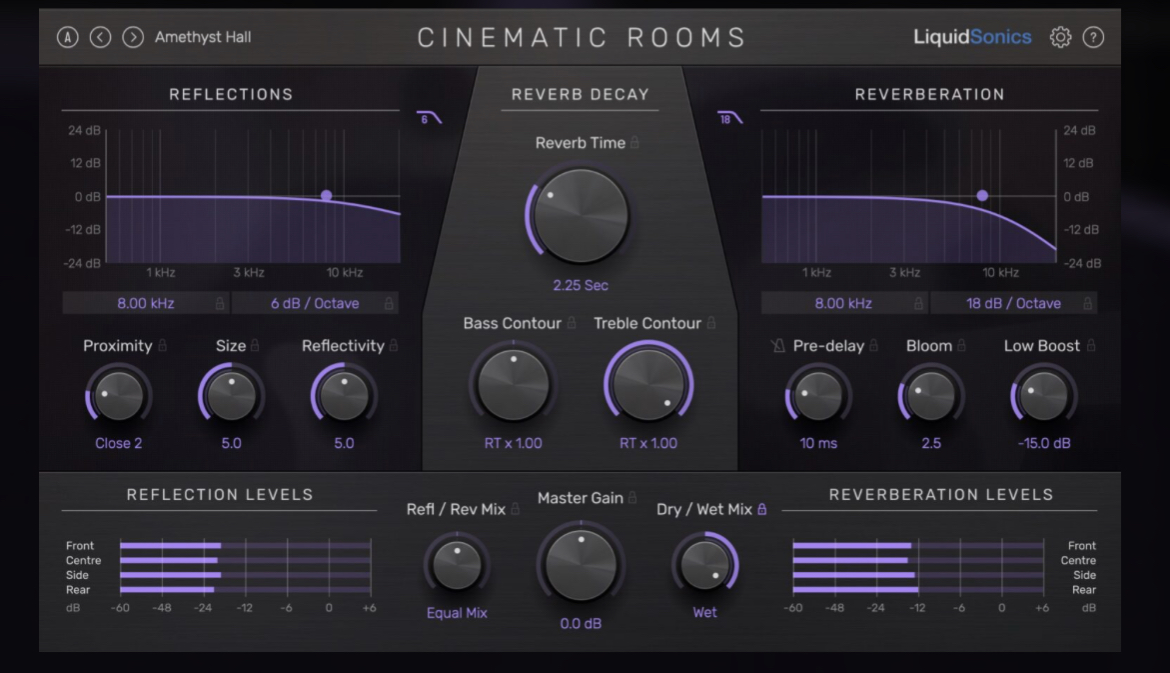Screen dimensions: 1170x673
Task: Click the Reflection Levels Front meter bar
Action: [245, 545]
